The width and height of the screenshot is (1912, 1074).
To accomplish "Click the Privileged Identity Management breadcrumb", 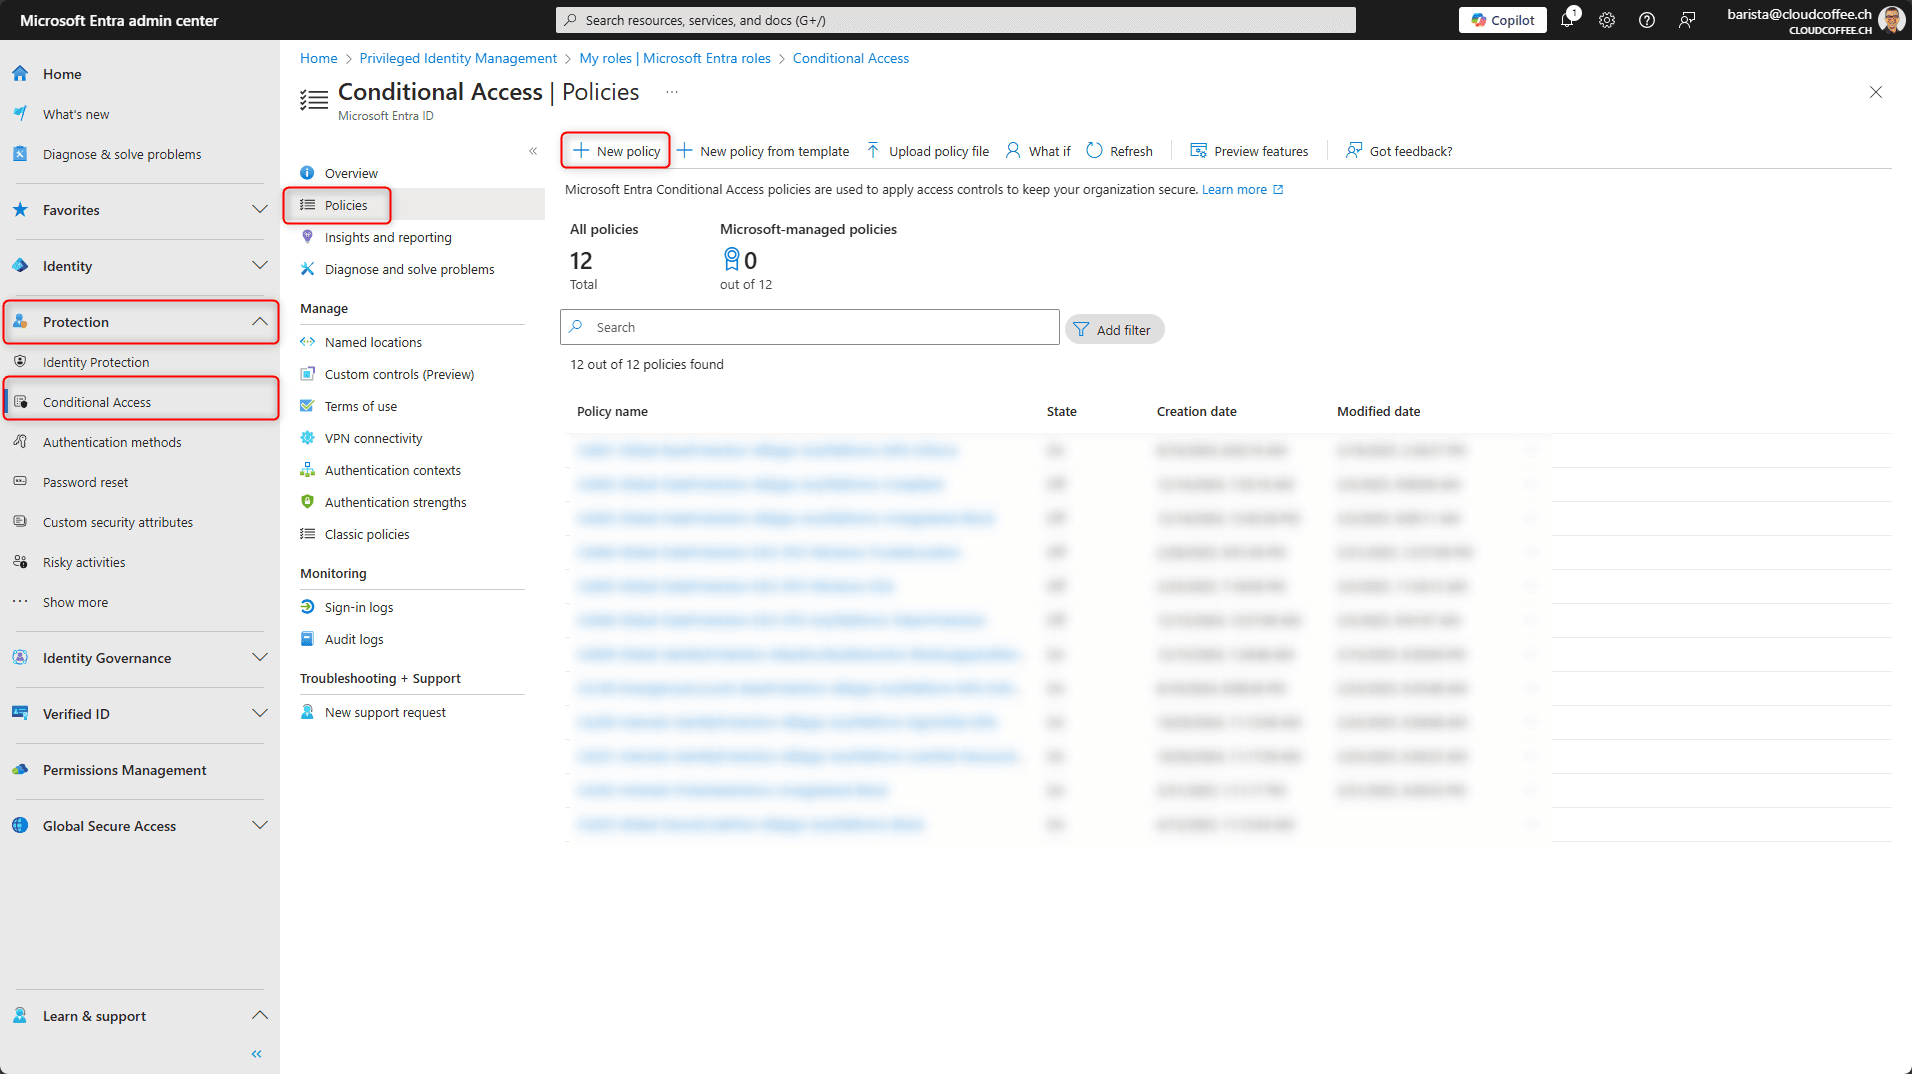I will [458, 58].
